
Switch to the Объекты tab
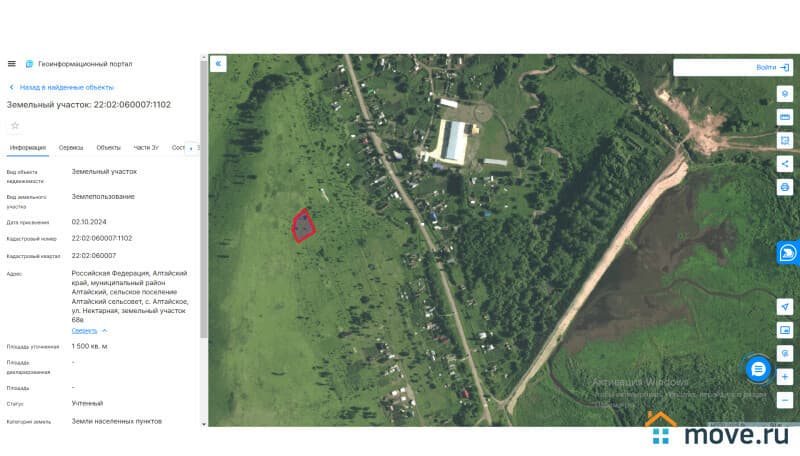click(109, 148)
